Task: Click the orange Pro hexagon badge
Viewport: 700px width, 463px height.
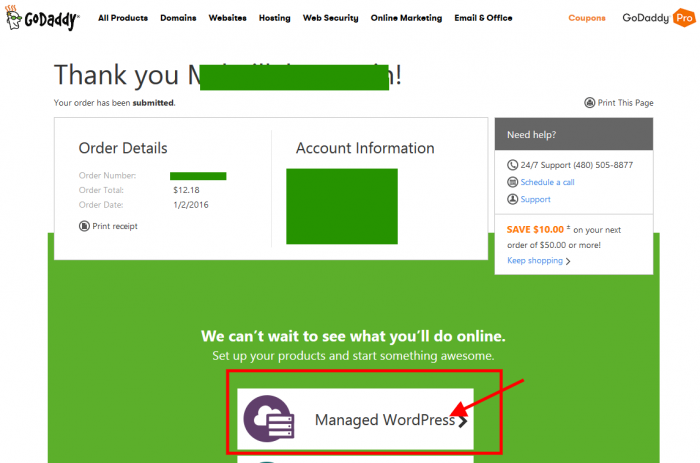Action: tap(684, 18)
